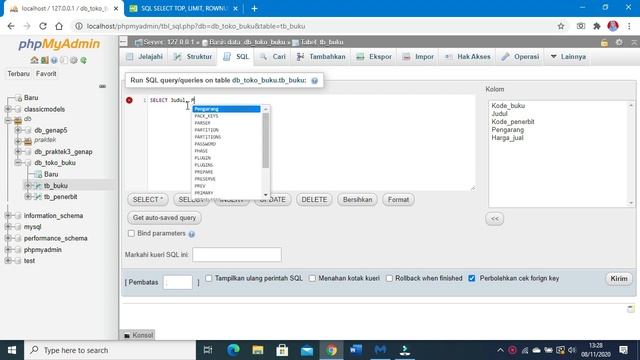Screen dimensions: 640x360
Task: Click the log out icon beside home
Action: point(44,60)
